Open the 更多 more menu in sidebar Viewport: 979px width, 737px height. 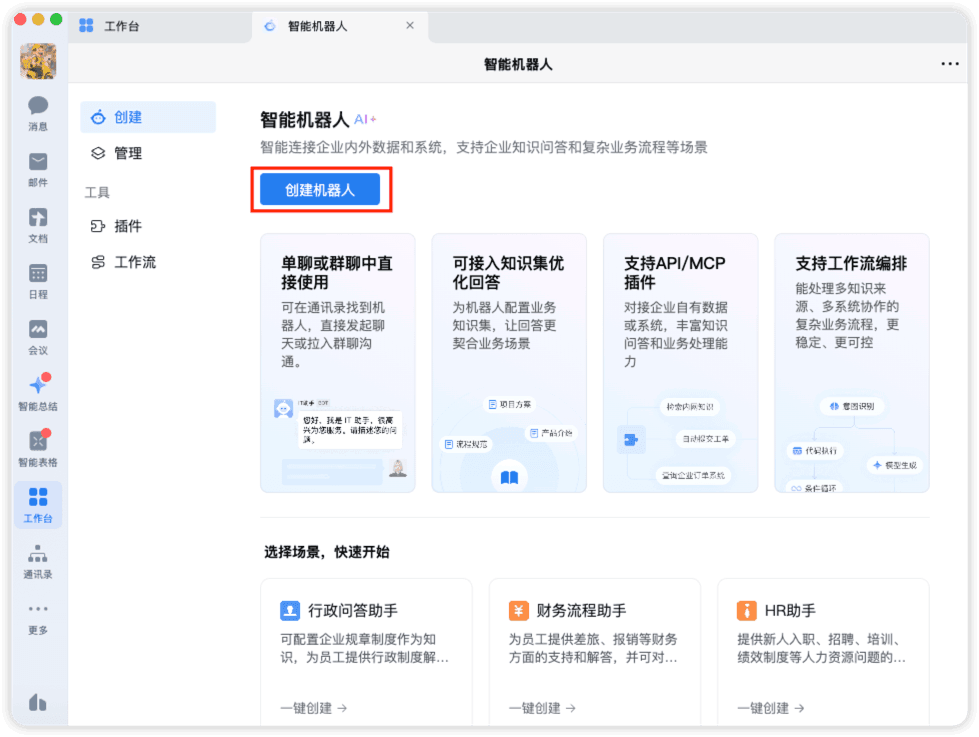(x=37, y=619)
